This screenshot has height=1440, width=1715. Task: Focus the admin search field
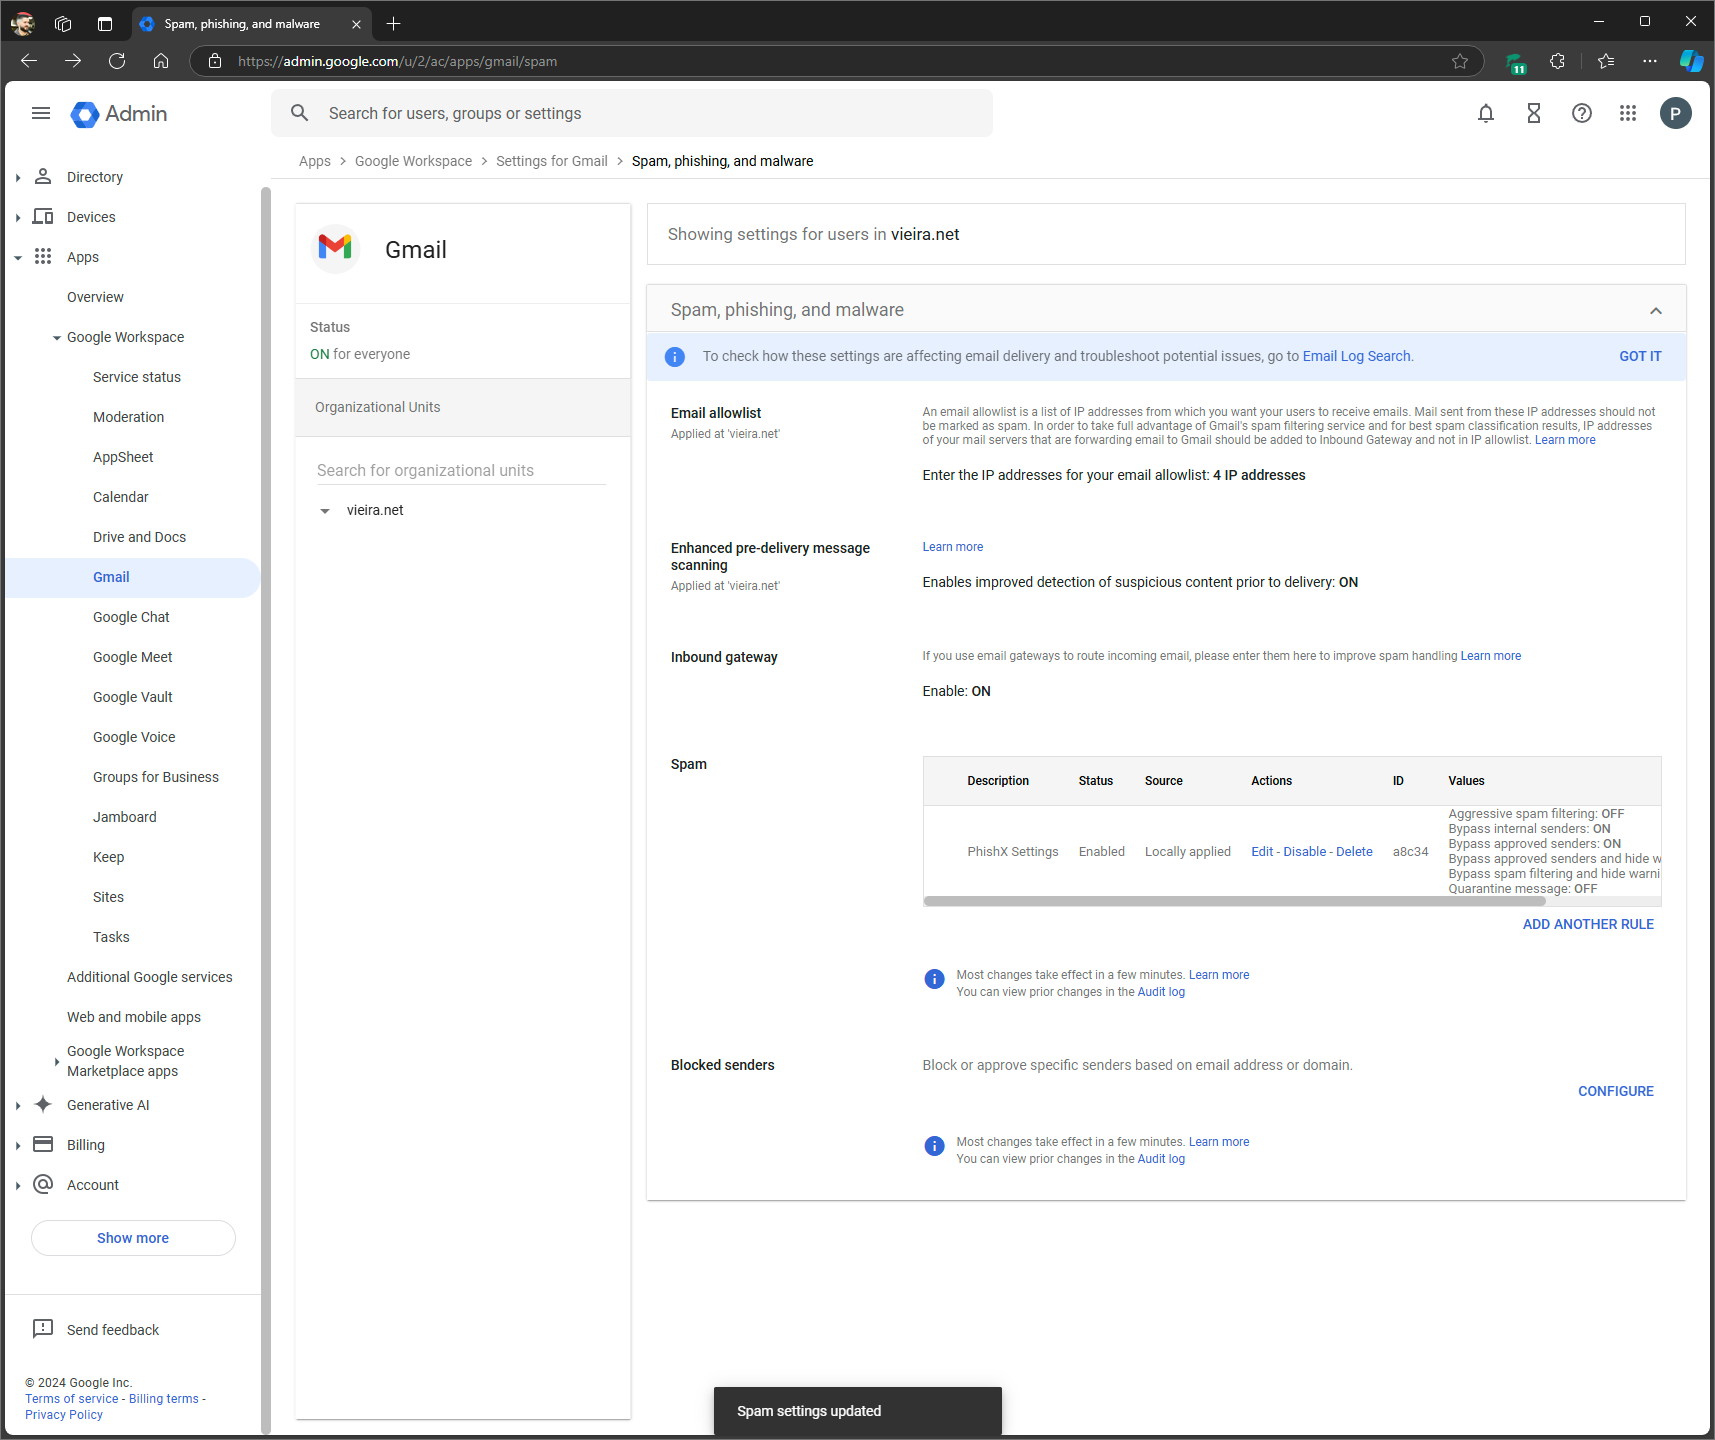[x=632, y=113]
